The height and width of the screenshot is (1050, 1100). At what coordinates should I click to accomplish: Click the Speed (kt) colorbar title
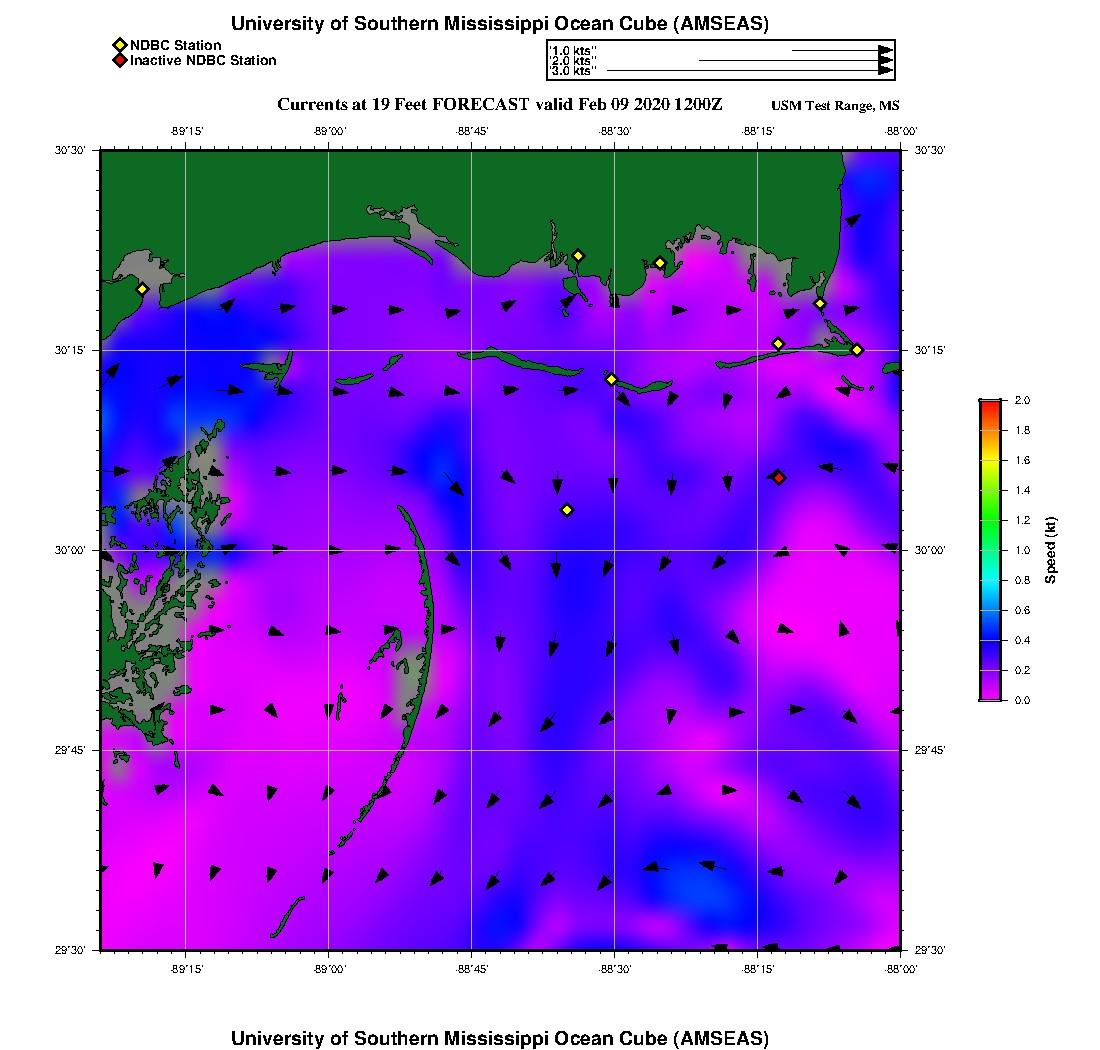coord(1051,550)
